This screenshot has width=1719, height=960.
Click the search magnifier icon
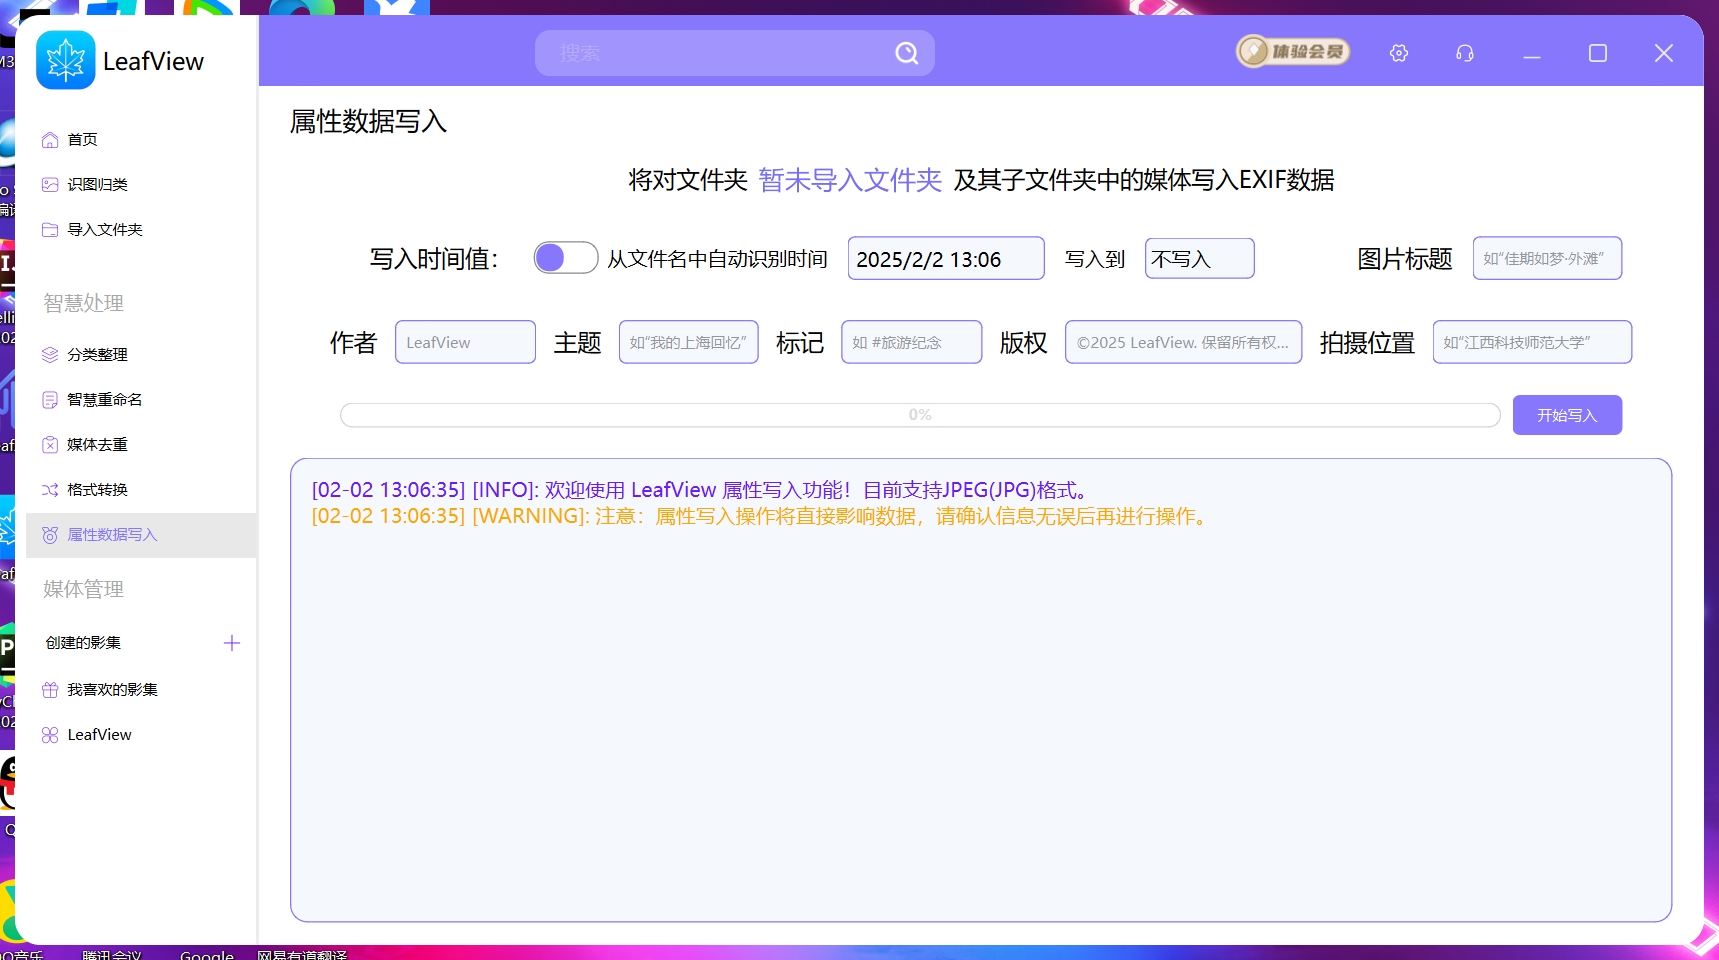pyautogui.click(x=907, y=53)
